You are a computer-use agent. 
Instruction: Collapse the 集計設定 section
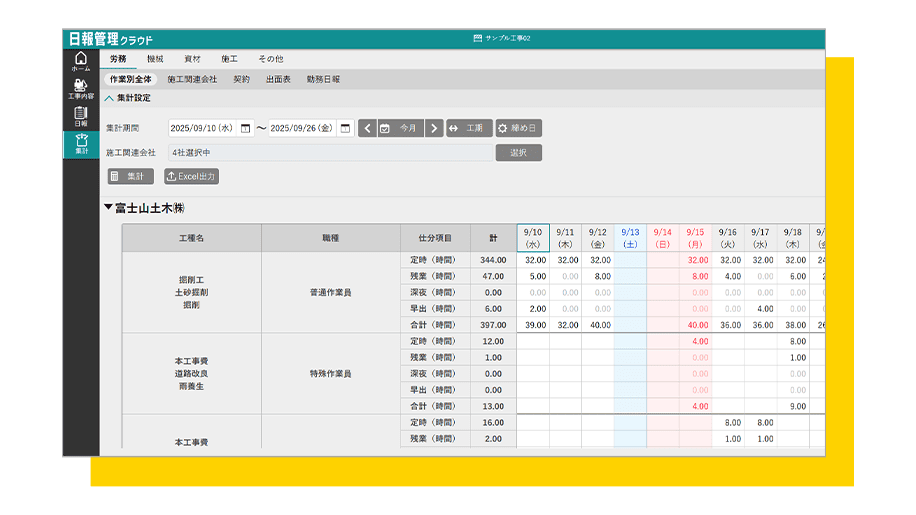point(128,98)
